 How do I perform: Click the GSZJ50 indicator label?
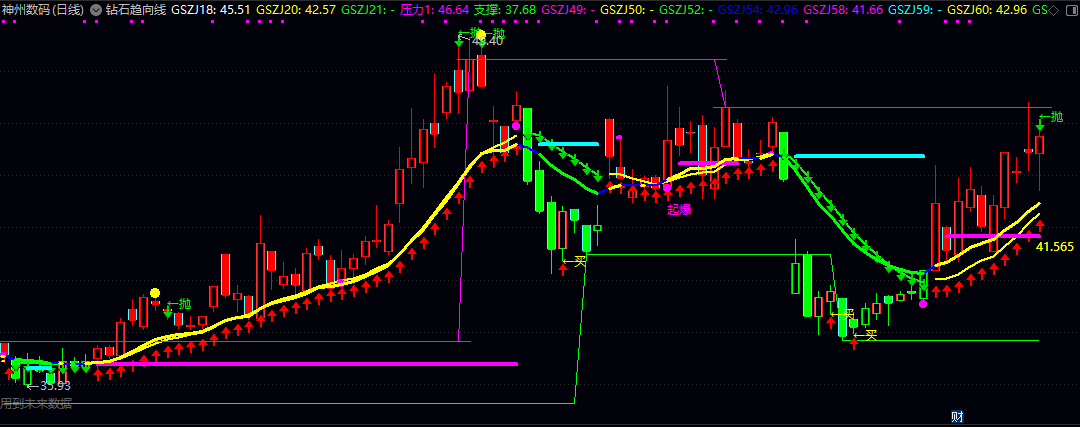[627, 10]
